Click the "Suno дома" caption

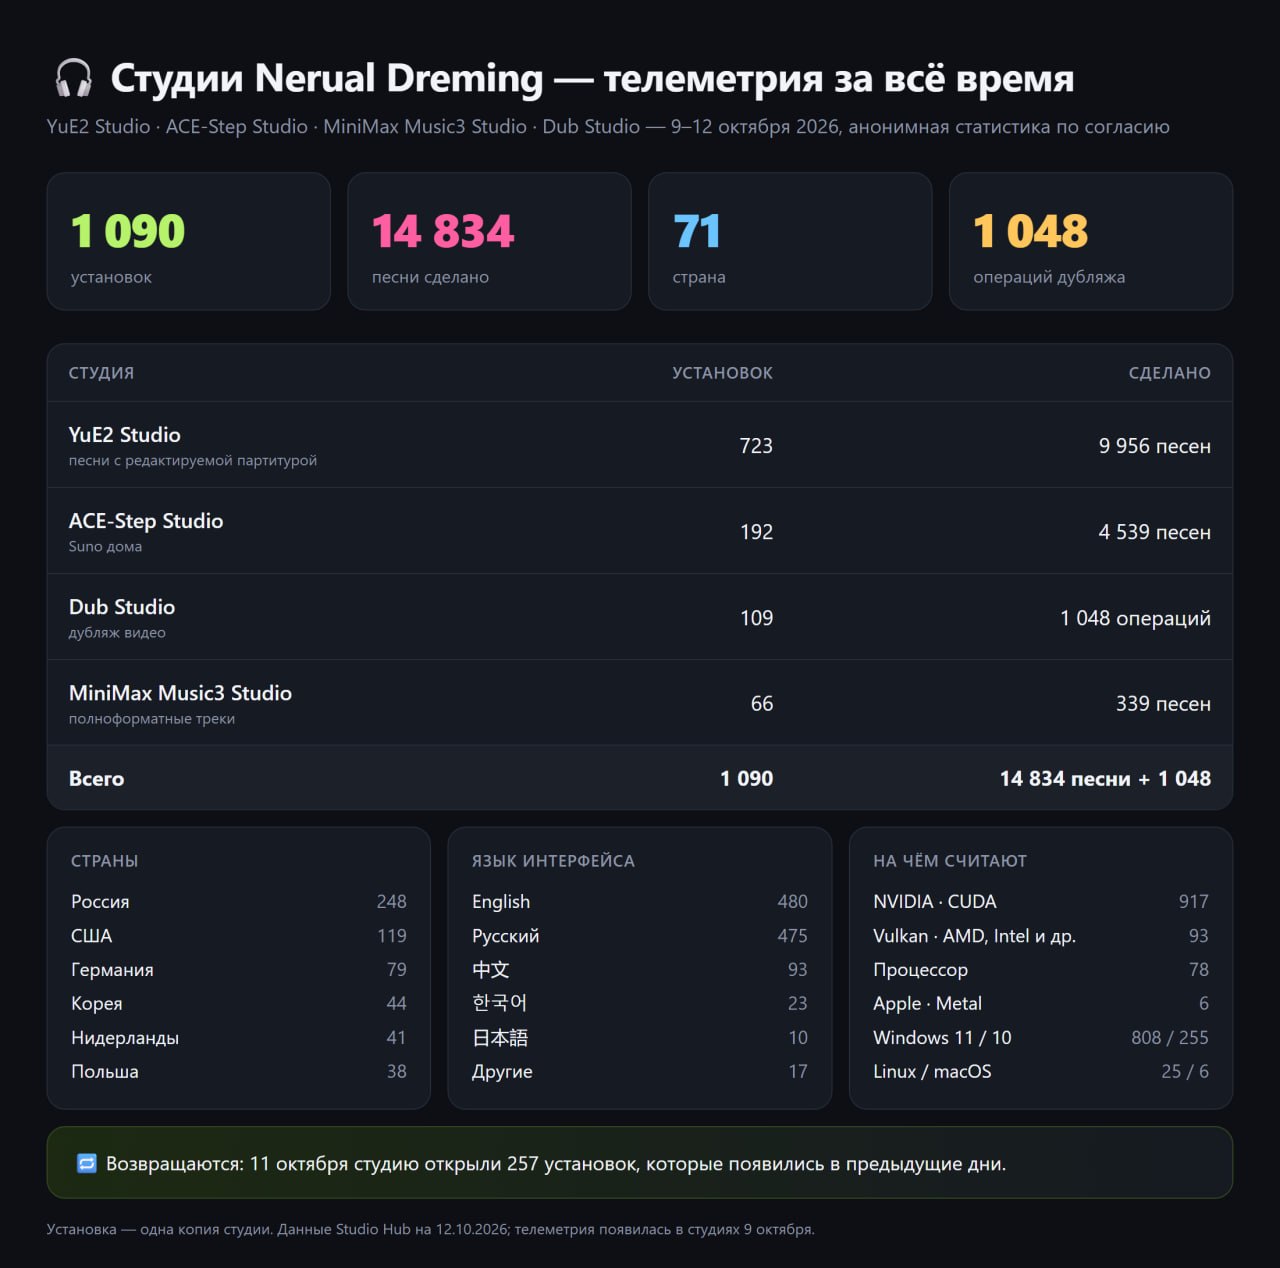(x=105, y=546)
